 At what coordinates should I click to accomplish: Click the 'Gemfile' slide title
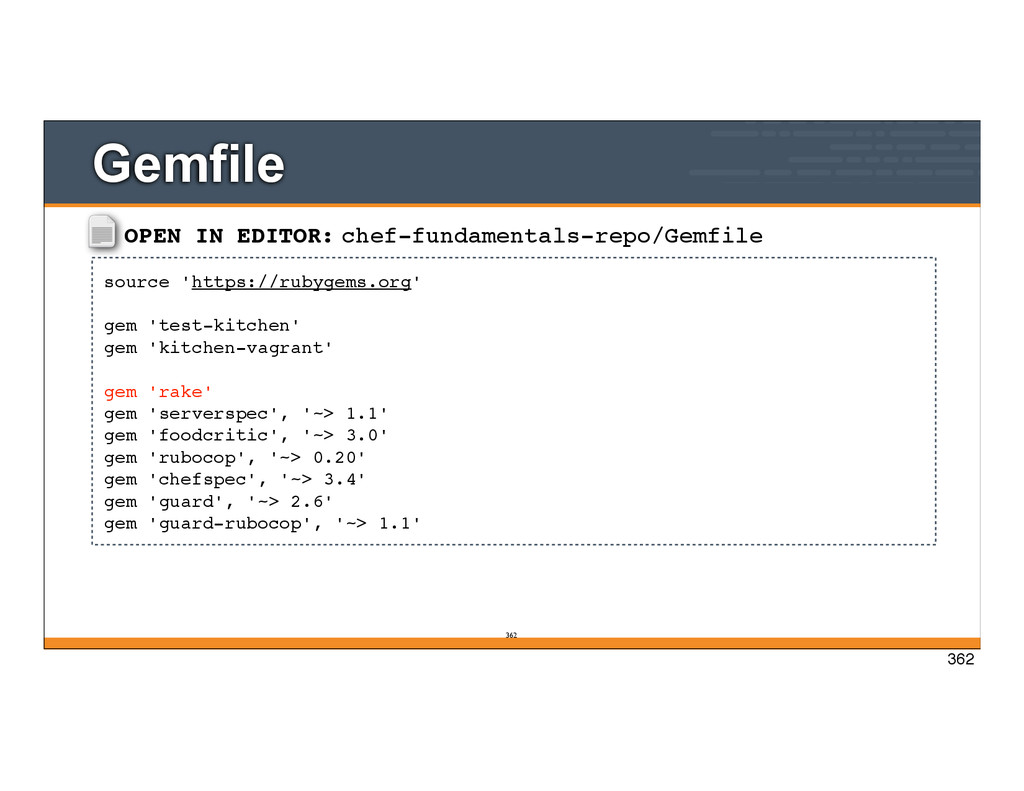click(189, 163)
